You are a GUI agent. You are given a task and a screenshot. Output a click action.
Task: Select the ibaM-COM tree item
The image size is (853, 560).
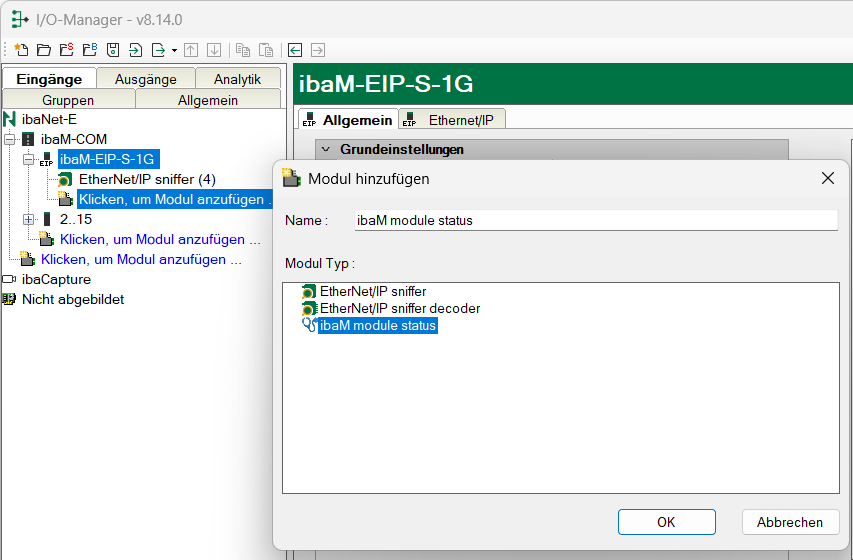point(73,139)
